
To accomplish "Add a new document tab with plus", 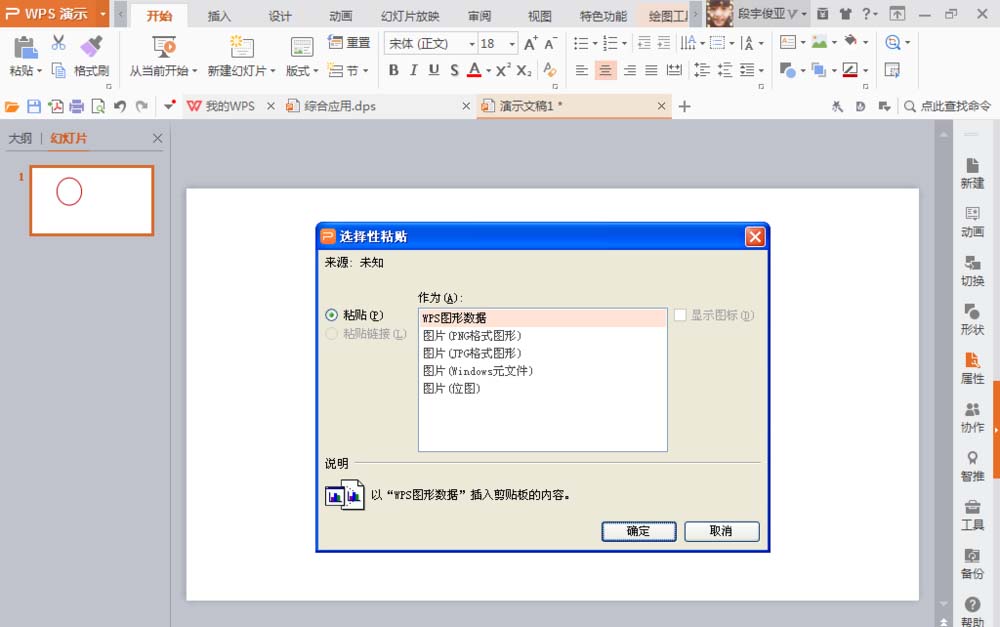I will (x=684, y=107).
